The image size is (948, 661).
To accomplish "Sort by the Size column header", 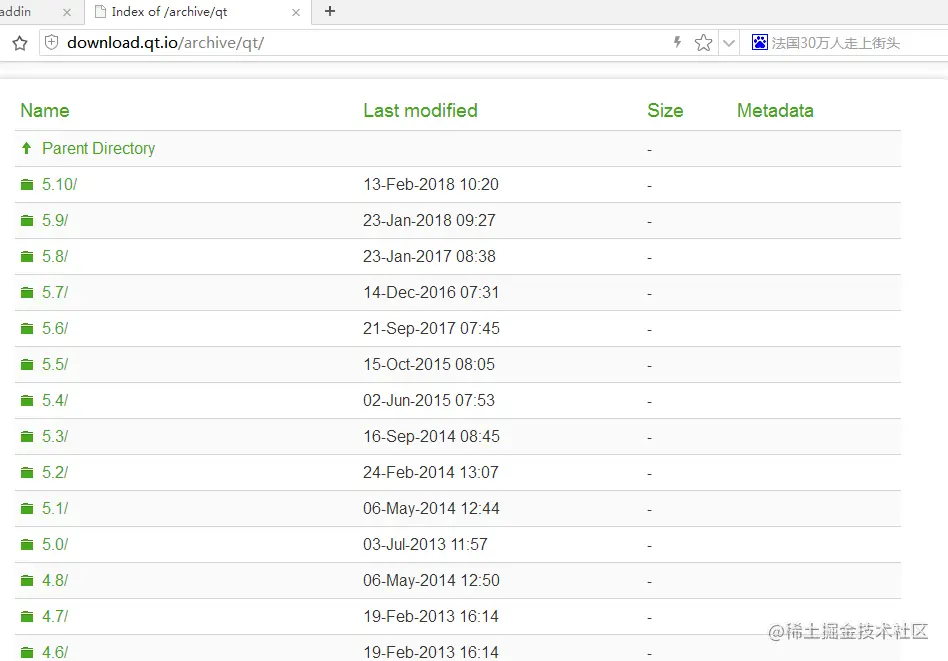I will 665,111.
